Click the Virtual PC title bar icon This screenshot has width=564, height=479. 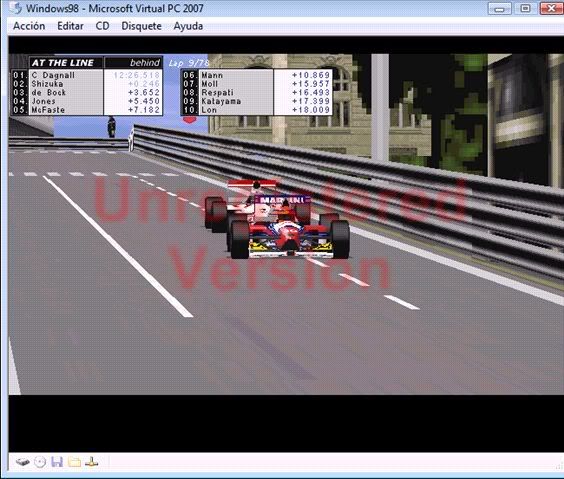tap(16, 8)
